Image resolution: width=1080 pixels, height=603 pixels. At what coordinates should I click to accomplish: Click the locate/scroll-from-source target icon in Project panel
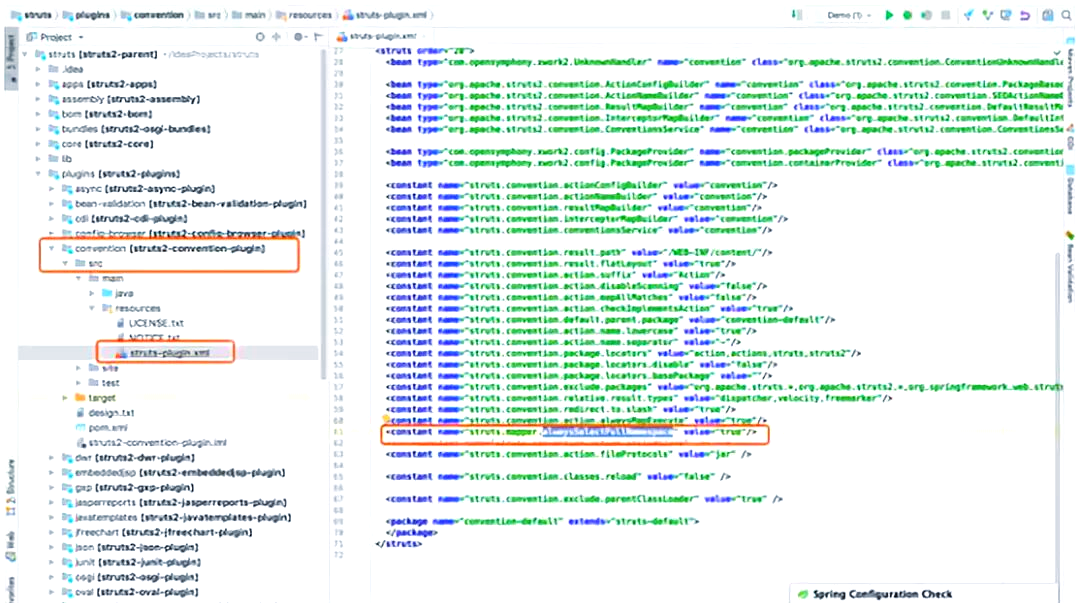(260, 37)
